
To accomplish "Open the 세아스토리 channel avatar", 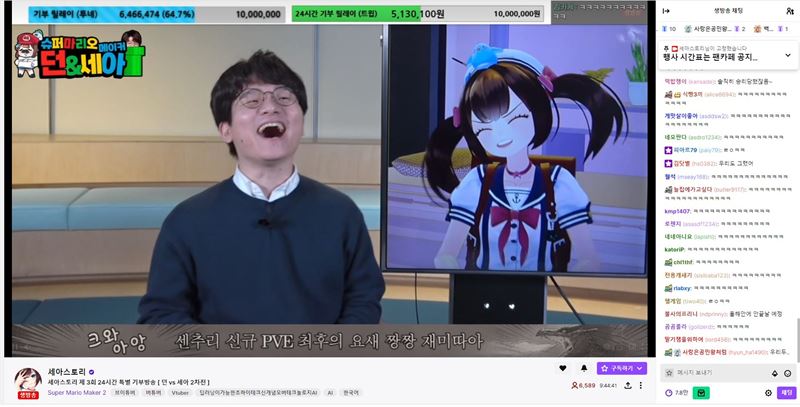I will coord(28,380).
